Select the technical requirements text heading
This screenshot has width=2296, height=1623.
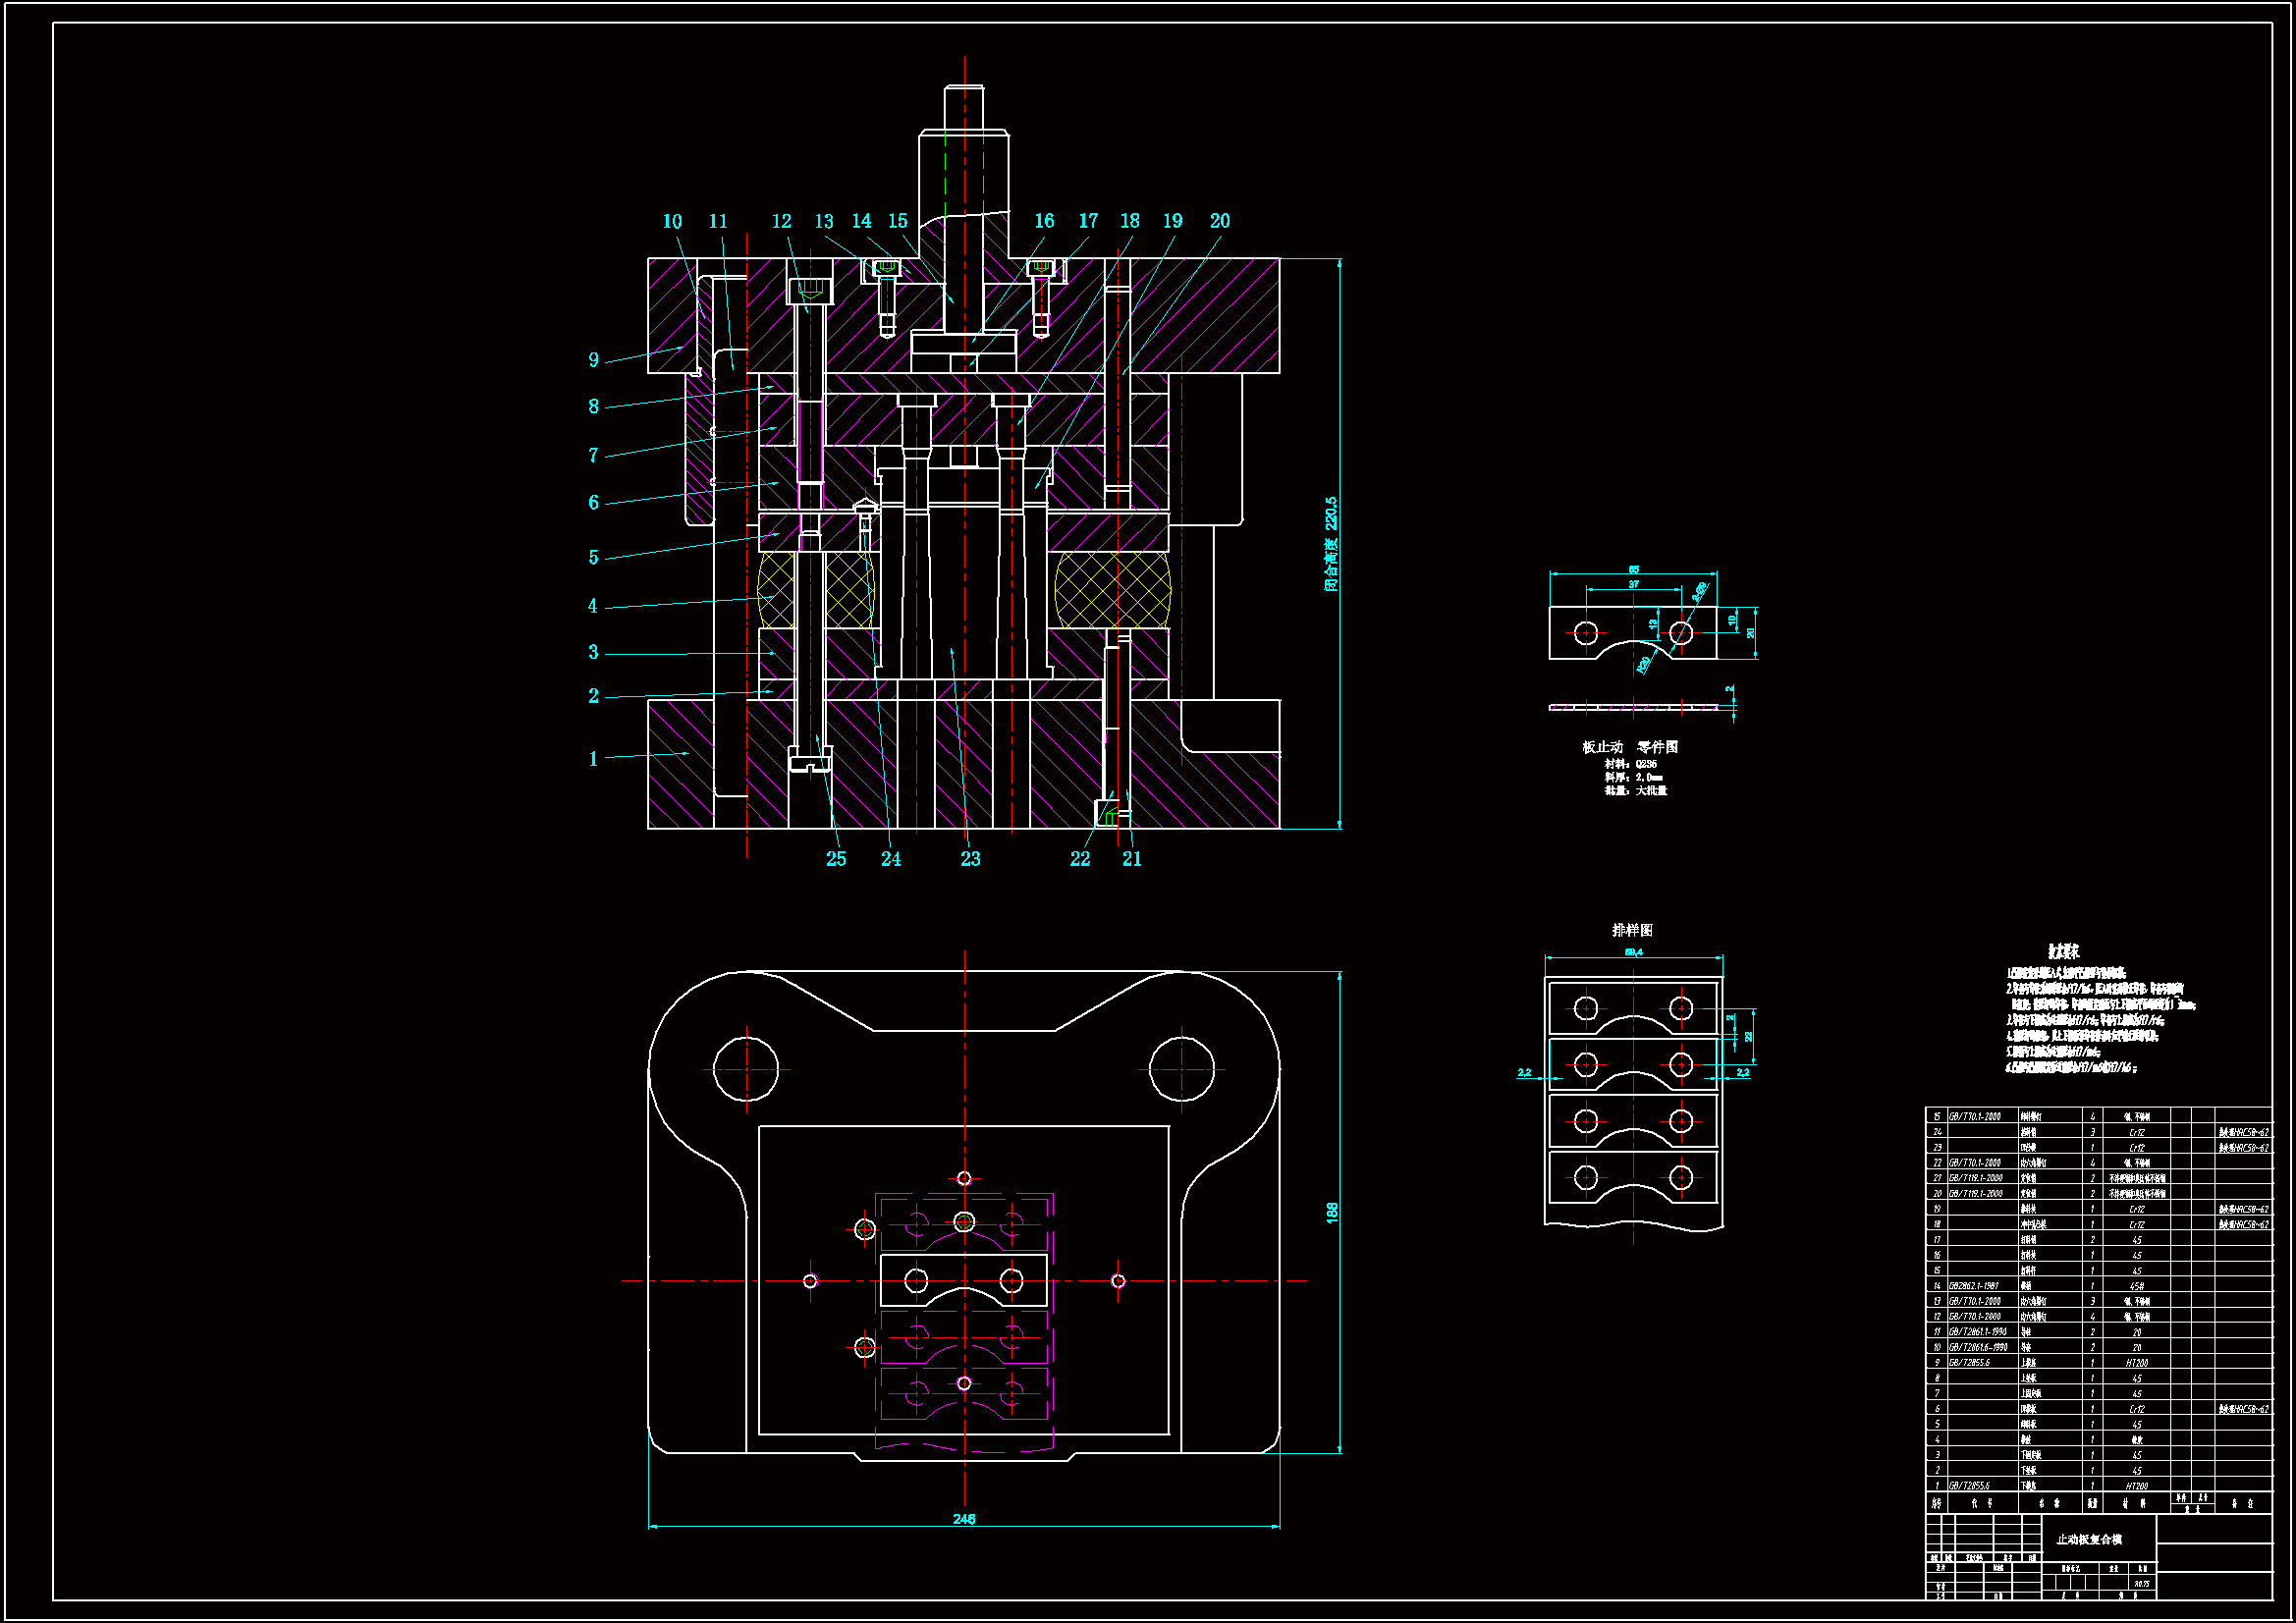[x=2062, y=952]
